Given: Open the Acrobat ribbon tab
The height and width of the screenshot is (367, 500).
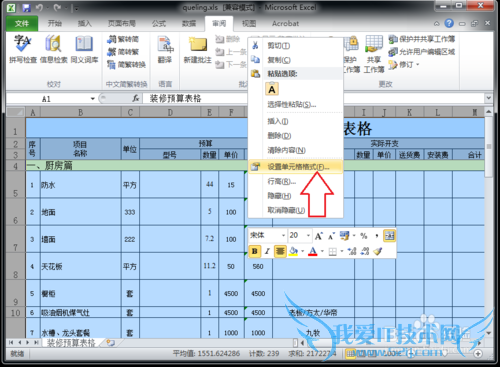Looking at the screenshot, I should coord(285,23).
